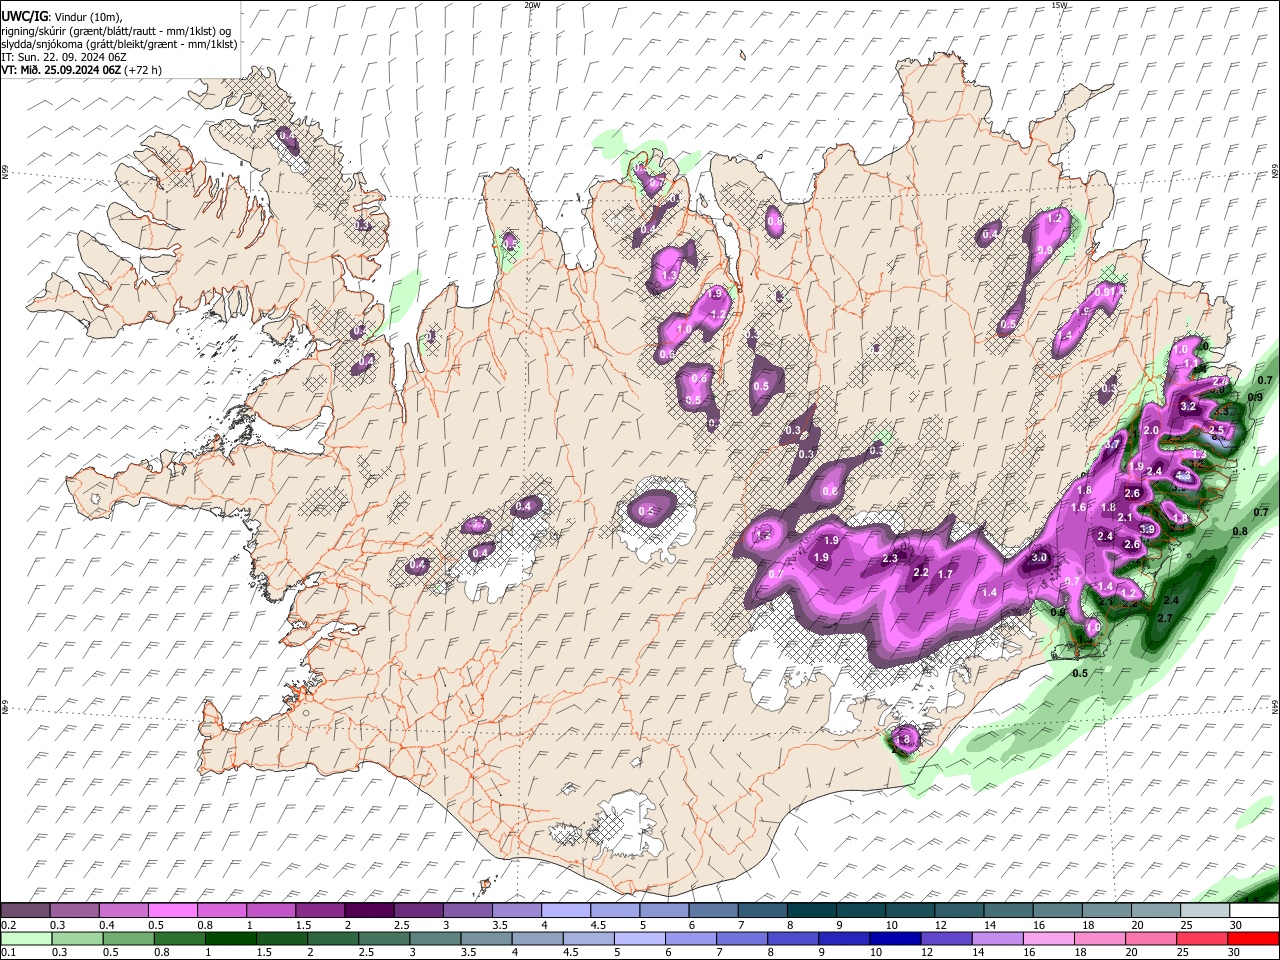Image resolution: width=1280 pixels, height=960 pixels.
Task: Click the '3.5' label in the bottom legend row
Action: point(468,952)
